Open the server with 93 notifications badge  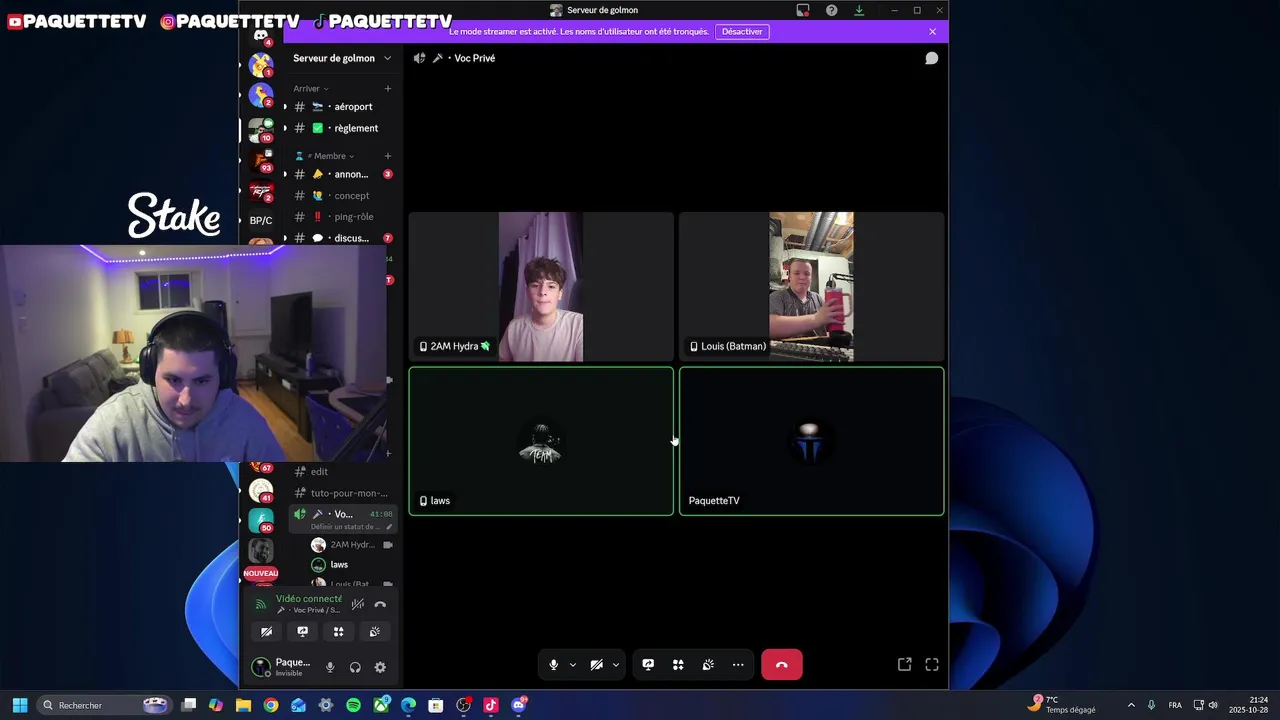(x=261, y=159)
